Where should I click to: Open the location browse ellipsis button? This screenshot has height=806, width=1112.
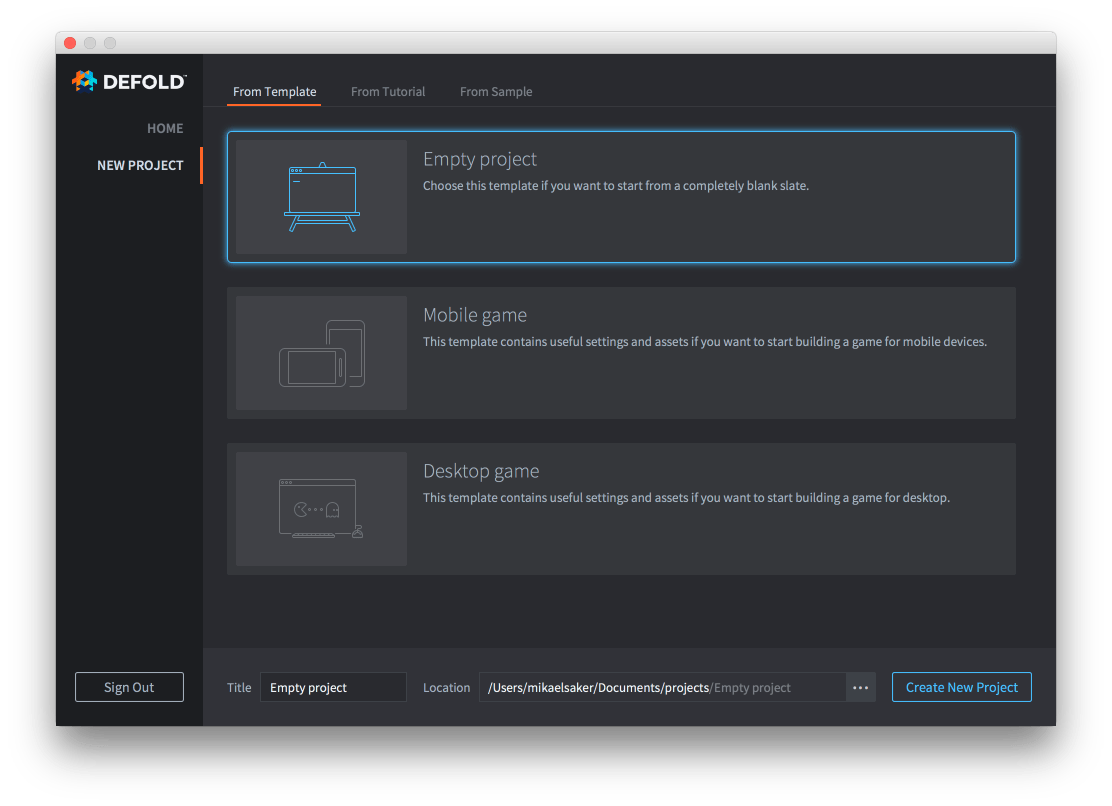(860, 687)
